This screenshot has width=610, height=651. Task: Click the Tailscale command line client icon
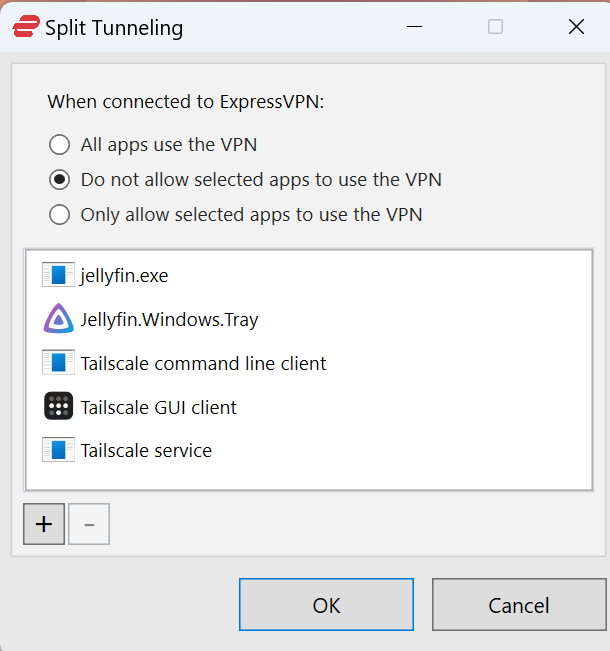click(x=59, y=362)
